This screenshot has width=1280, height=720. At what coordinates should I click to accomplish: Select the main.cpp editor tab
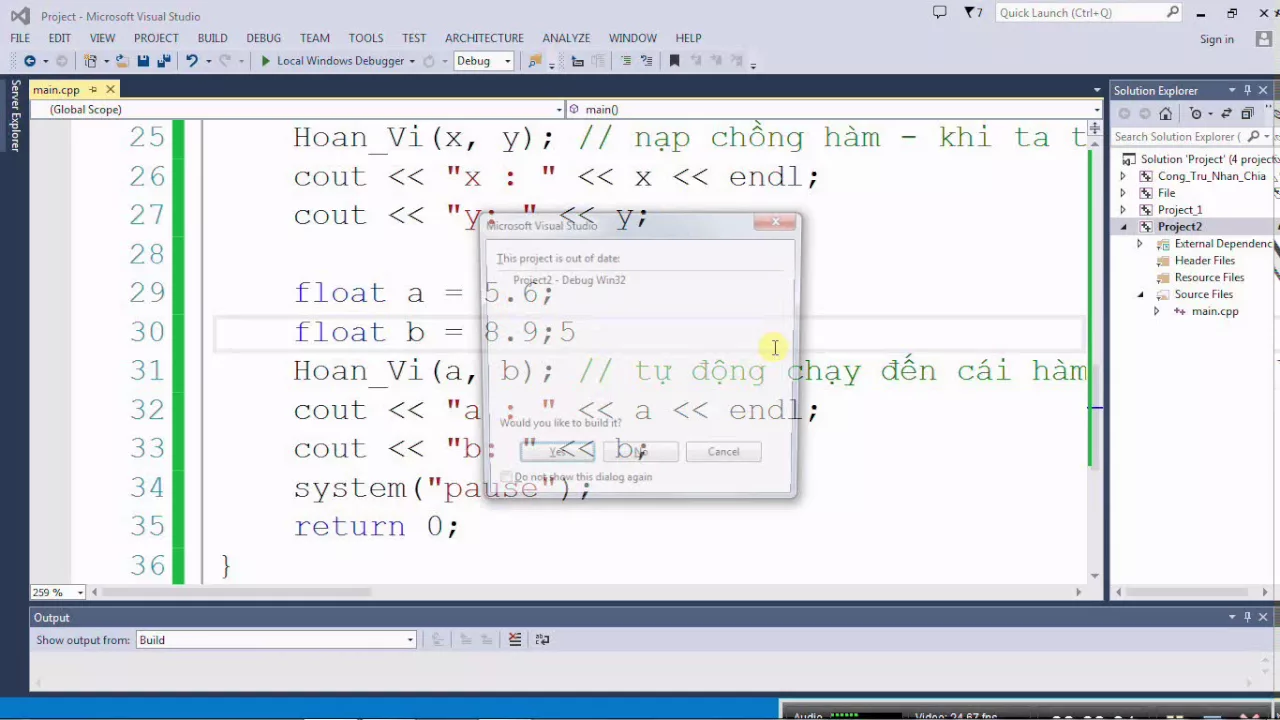[56, 90]
